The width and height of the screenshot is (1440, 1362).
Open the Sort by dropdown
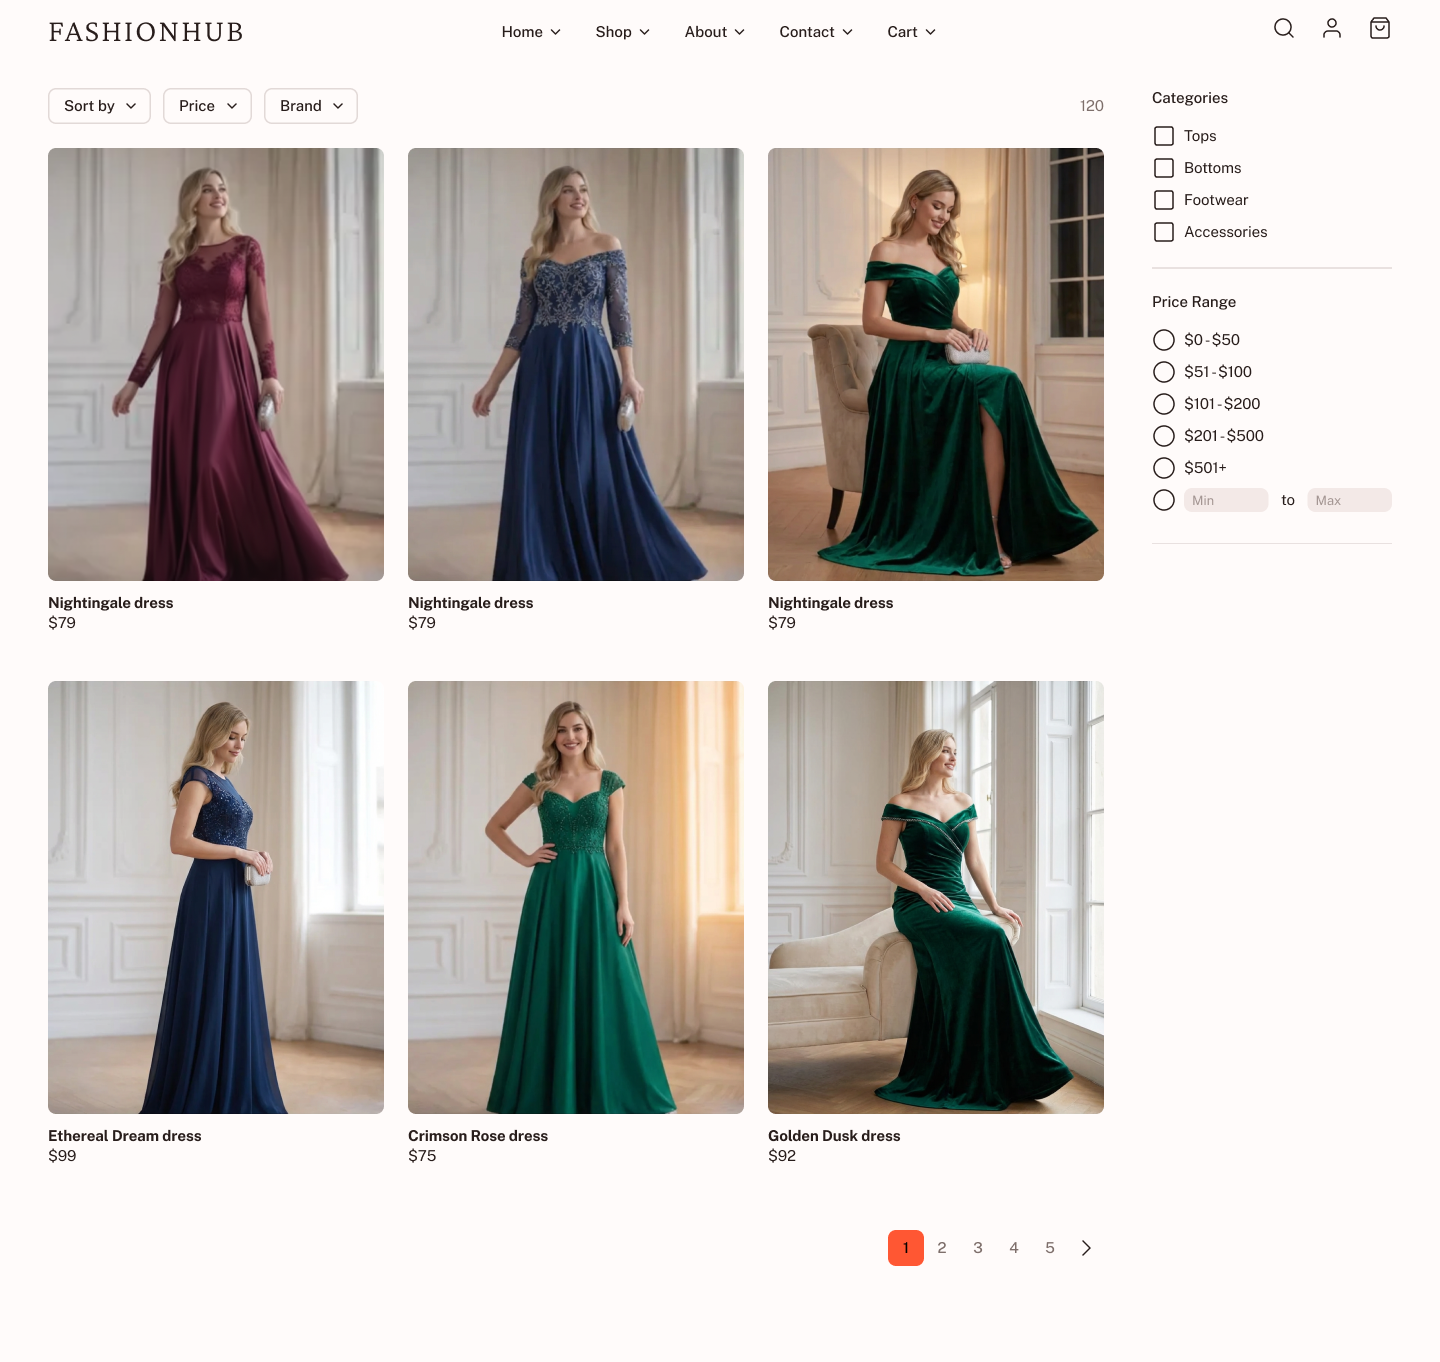[98, 105]
